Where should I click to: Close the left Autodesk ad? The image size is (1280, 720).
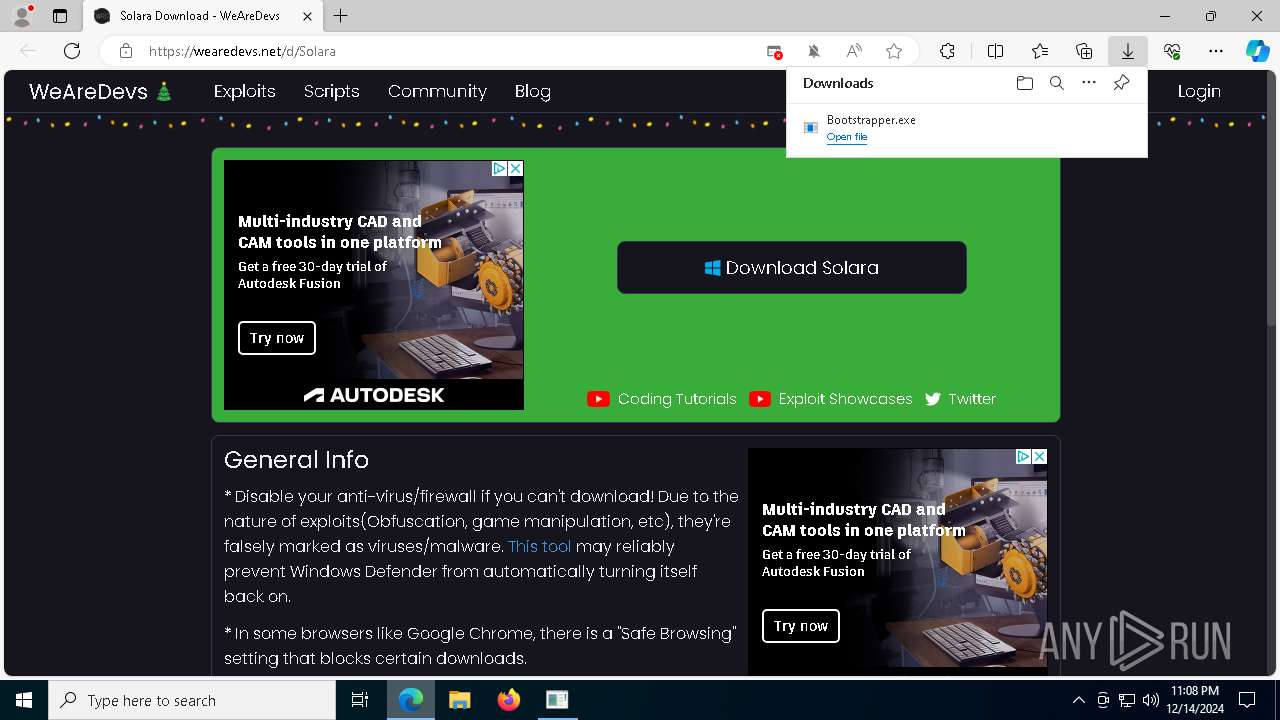[x=515, y=169]
